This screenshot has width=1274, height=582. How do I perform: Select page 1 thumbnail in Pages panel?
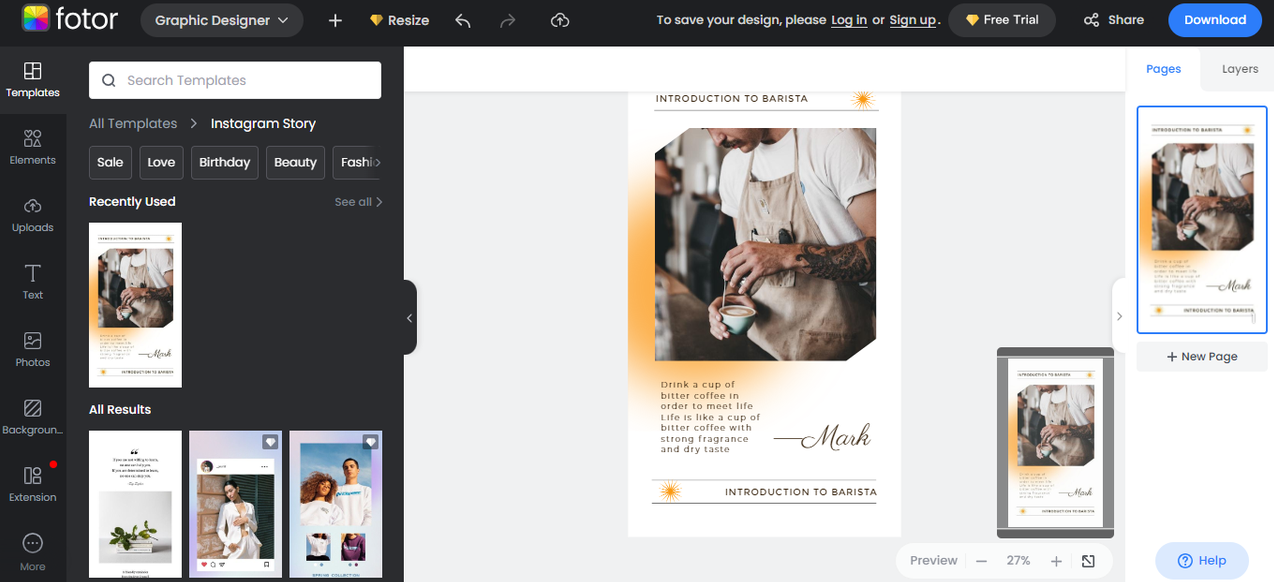1202,219
